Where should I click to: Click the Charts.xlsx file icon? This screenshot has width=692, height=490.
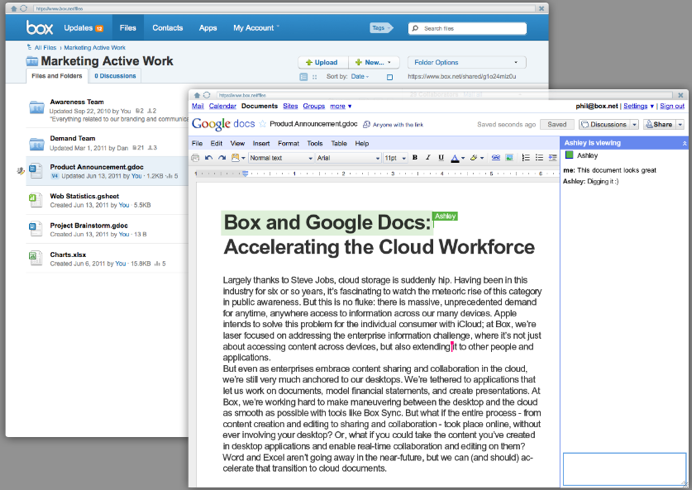(x=35, y=259)
